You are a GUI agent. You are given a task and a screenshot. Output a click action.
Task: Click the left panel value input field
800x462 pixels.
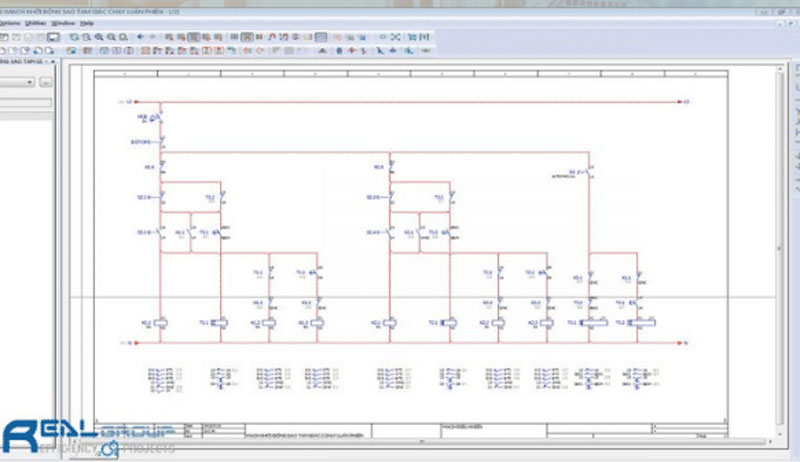26,103
